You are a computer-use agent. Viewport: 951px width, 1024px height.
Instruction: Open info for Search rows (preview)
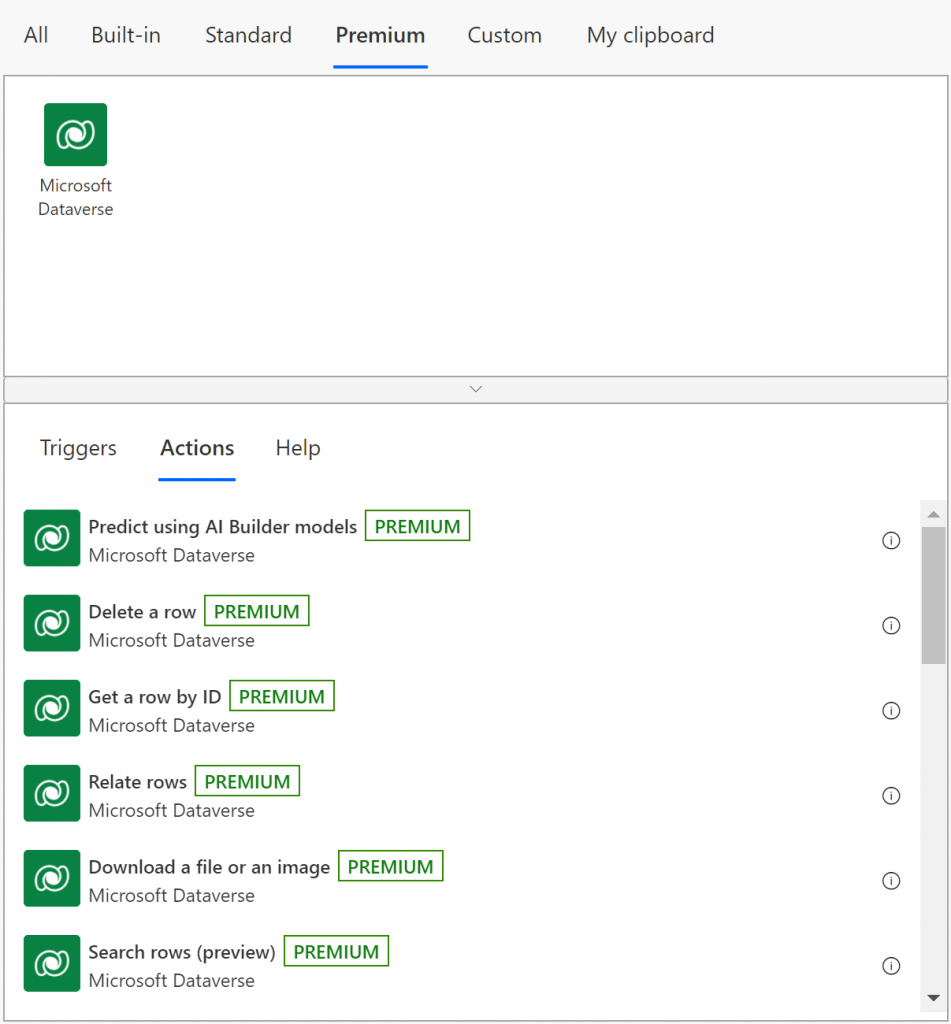891,966
